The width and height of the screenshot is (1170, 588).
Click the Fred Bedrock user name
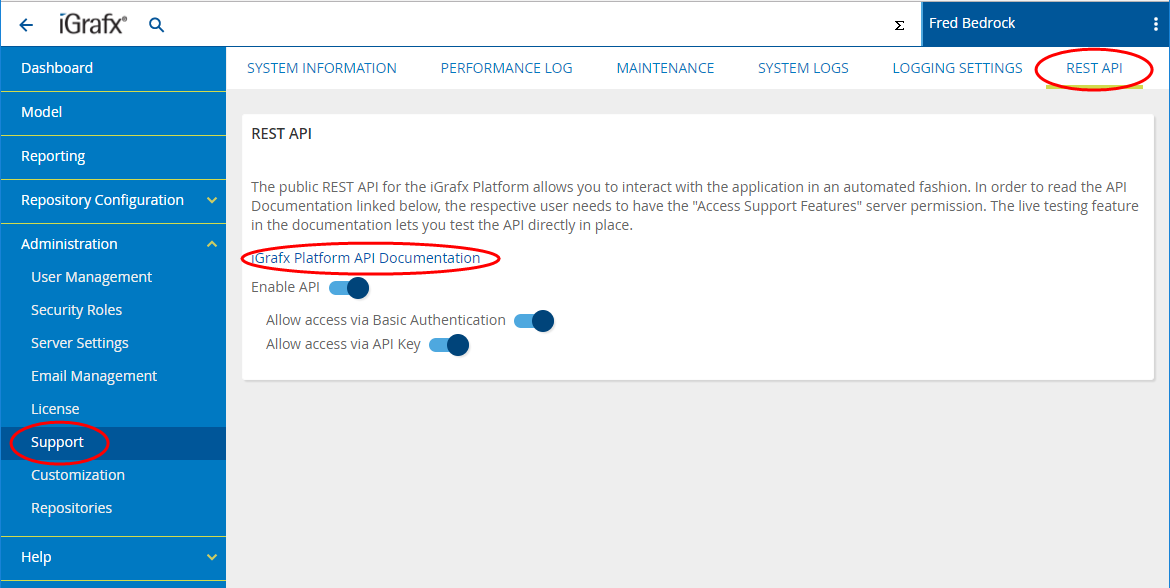(972, 23)
